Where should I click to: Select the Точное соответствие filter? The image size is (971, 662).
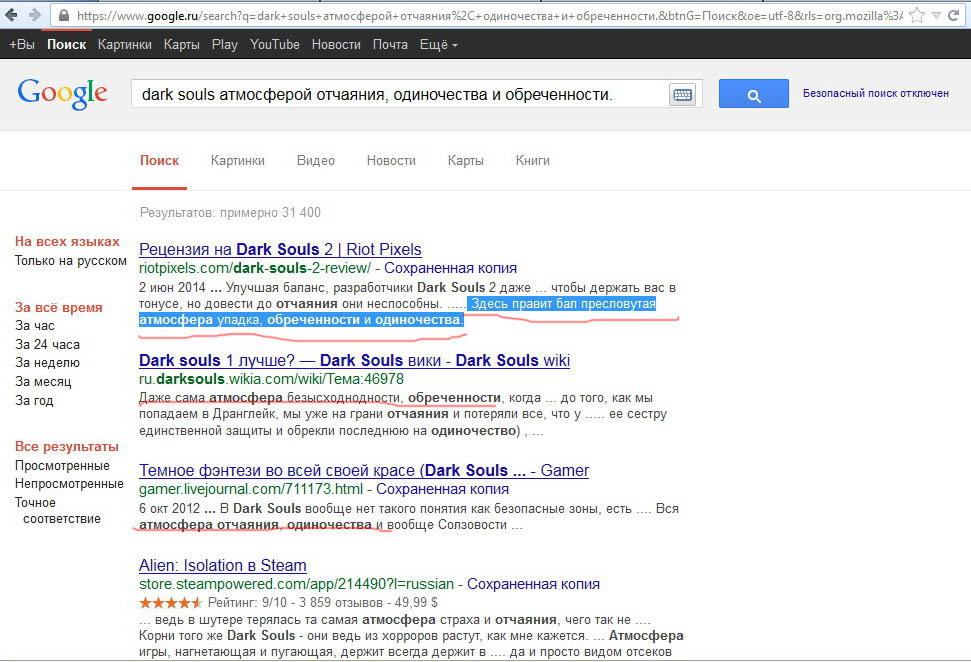coord(58,510)
